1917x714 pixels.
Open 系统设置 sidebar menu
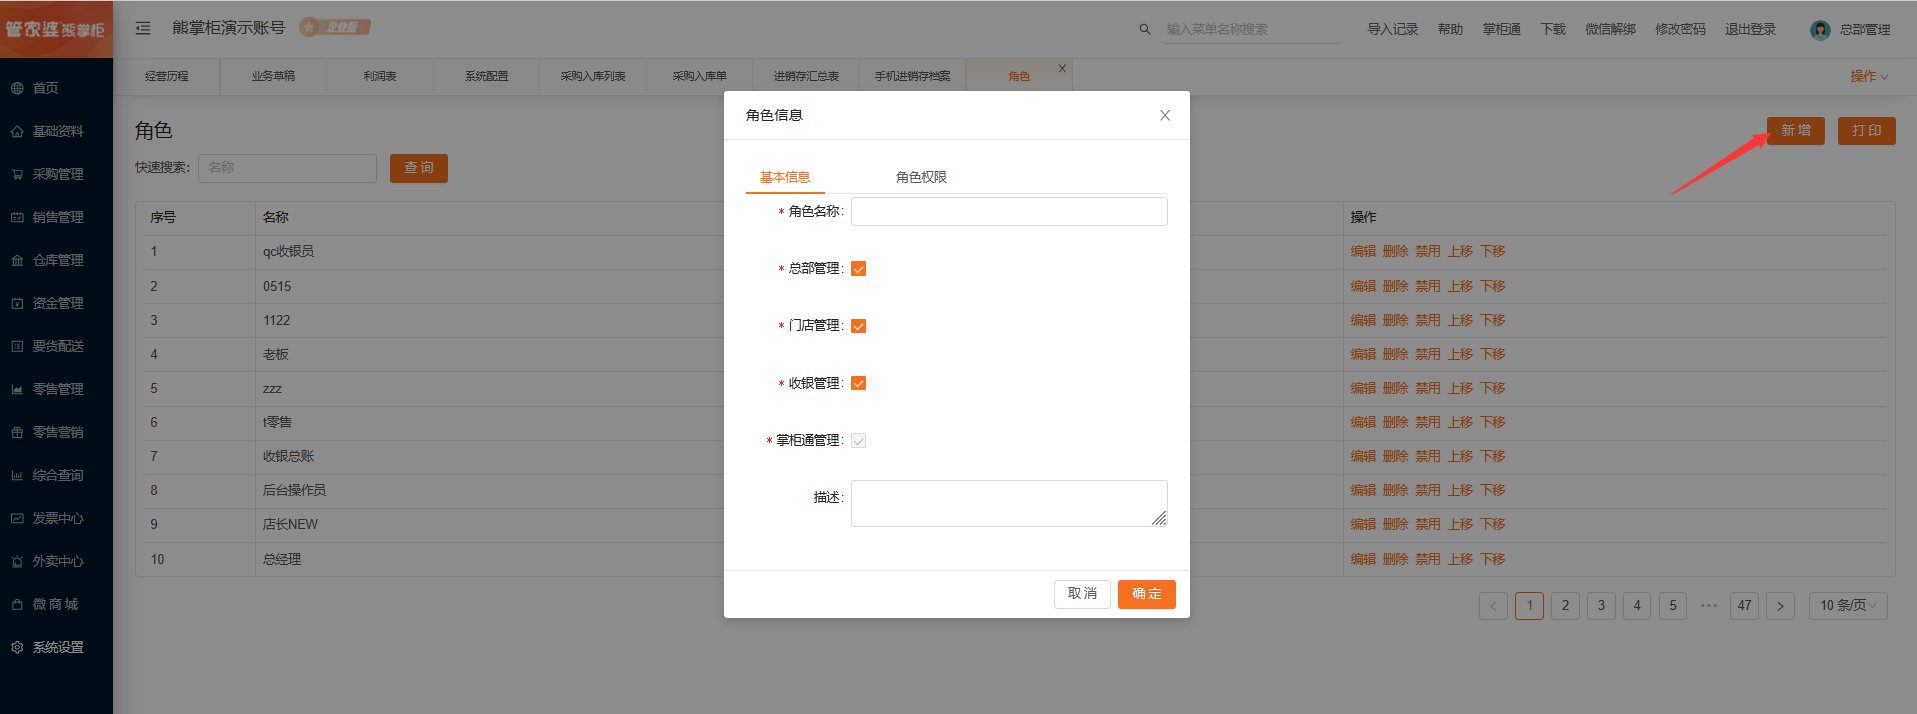click(56, 647)
